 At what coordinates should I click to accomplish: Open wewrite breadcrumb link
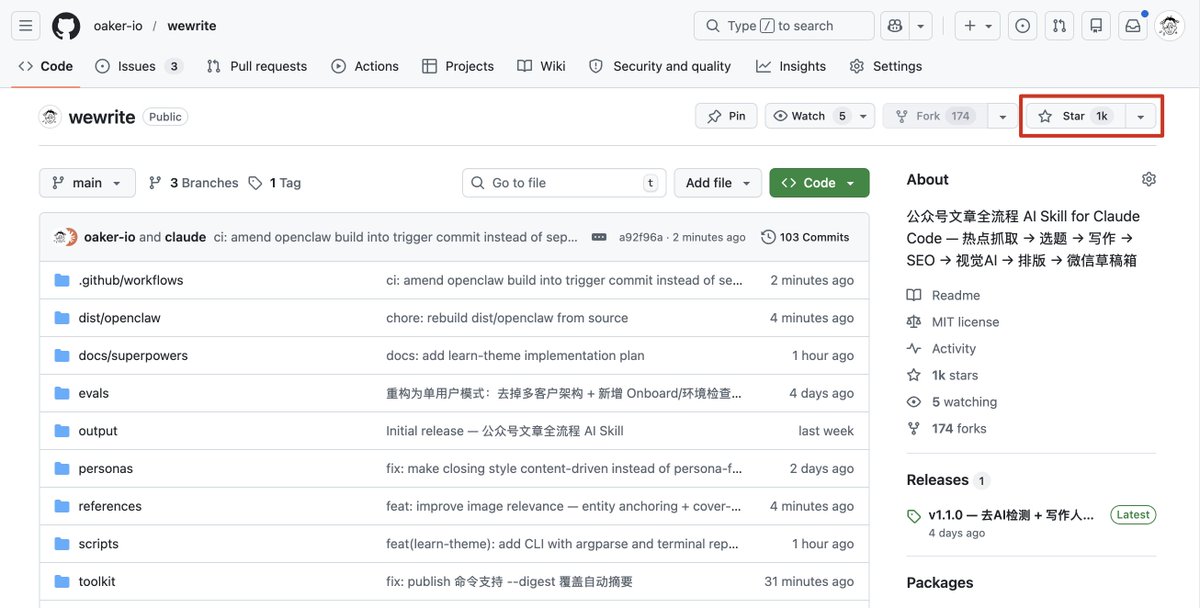(x=192, y=26)
